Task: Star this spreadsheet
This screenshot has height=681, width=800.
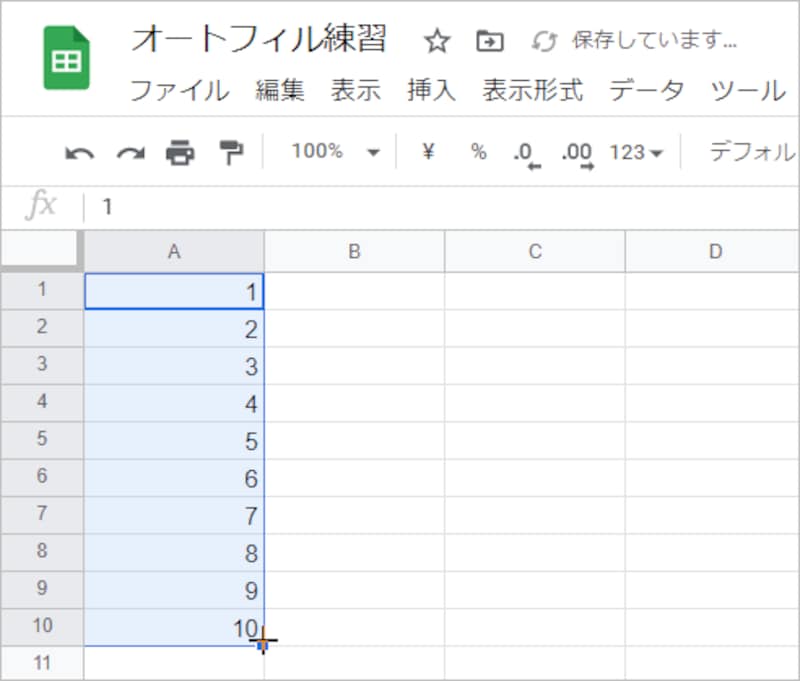Action: pos(436,41)
